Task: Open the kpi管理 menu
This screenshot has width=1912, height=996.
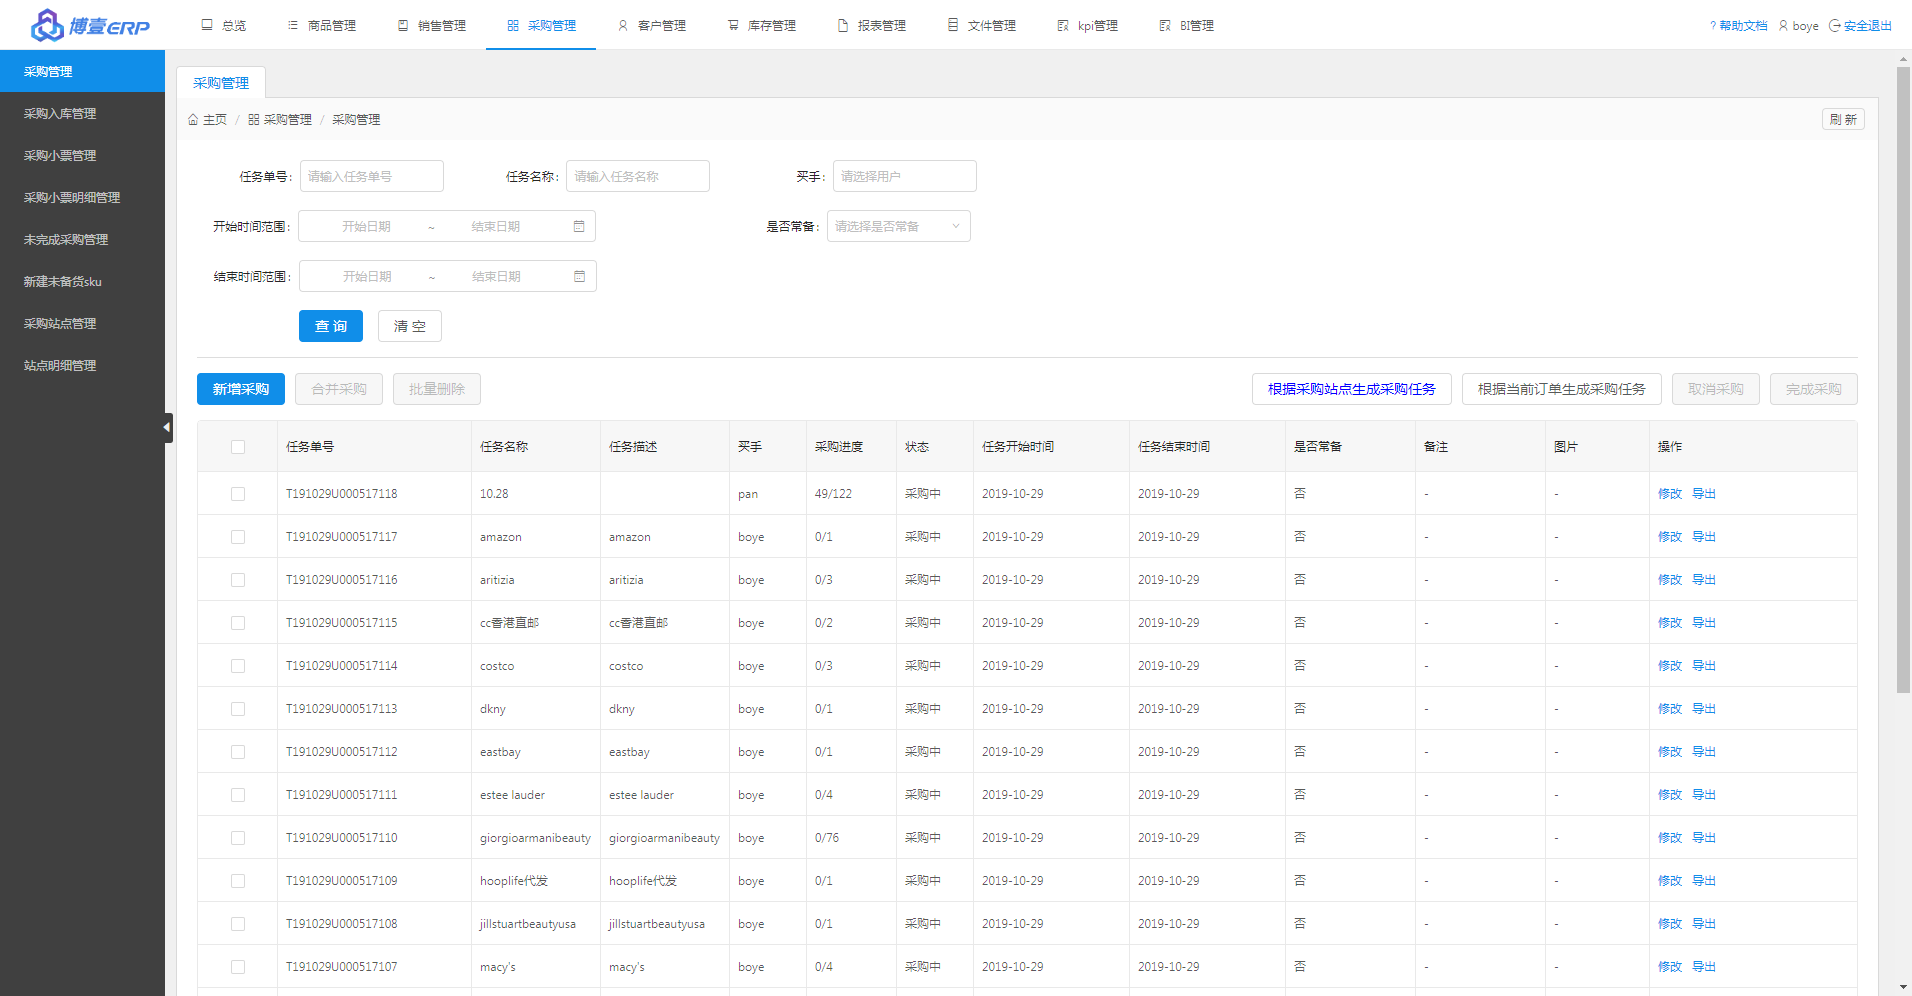Action: [1087, 25]
